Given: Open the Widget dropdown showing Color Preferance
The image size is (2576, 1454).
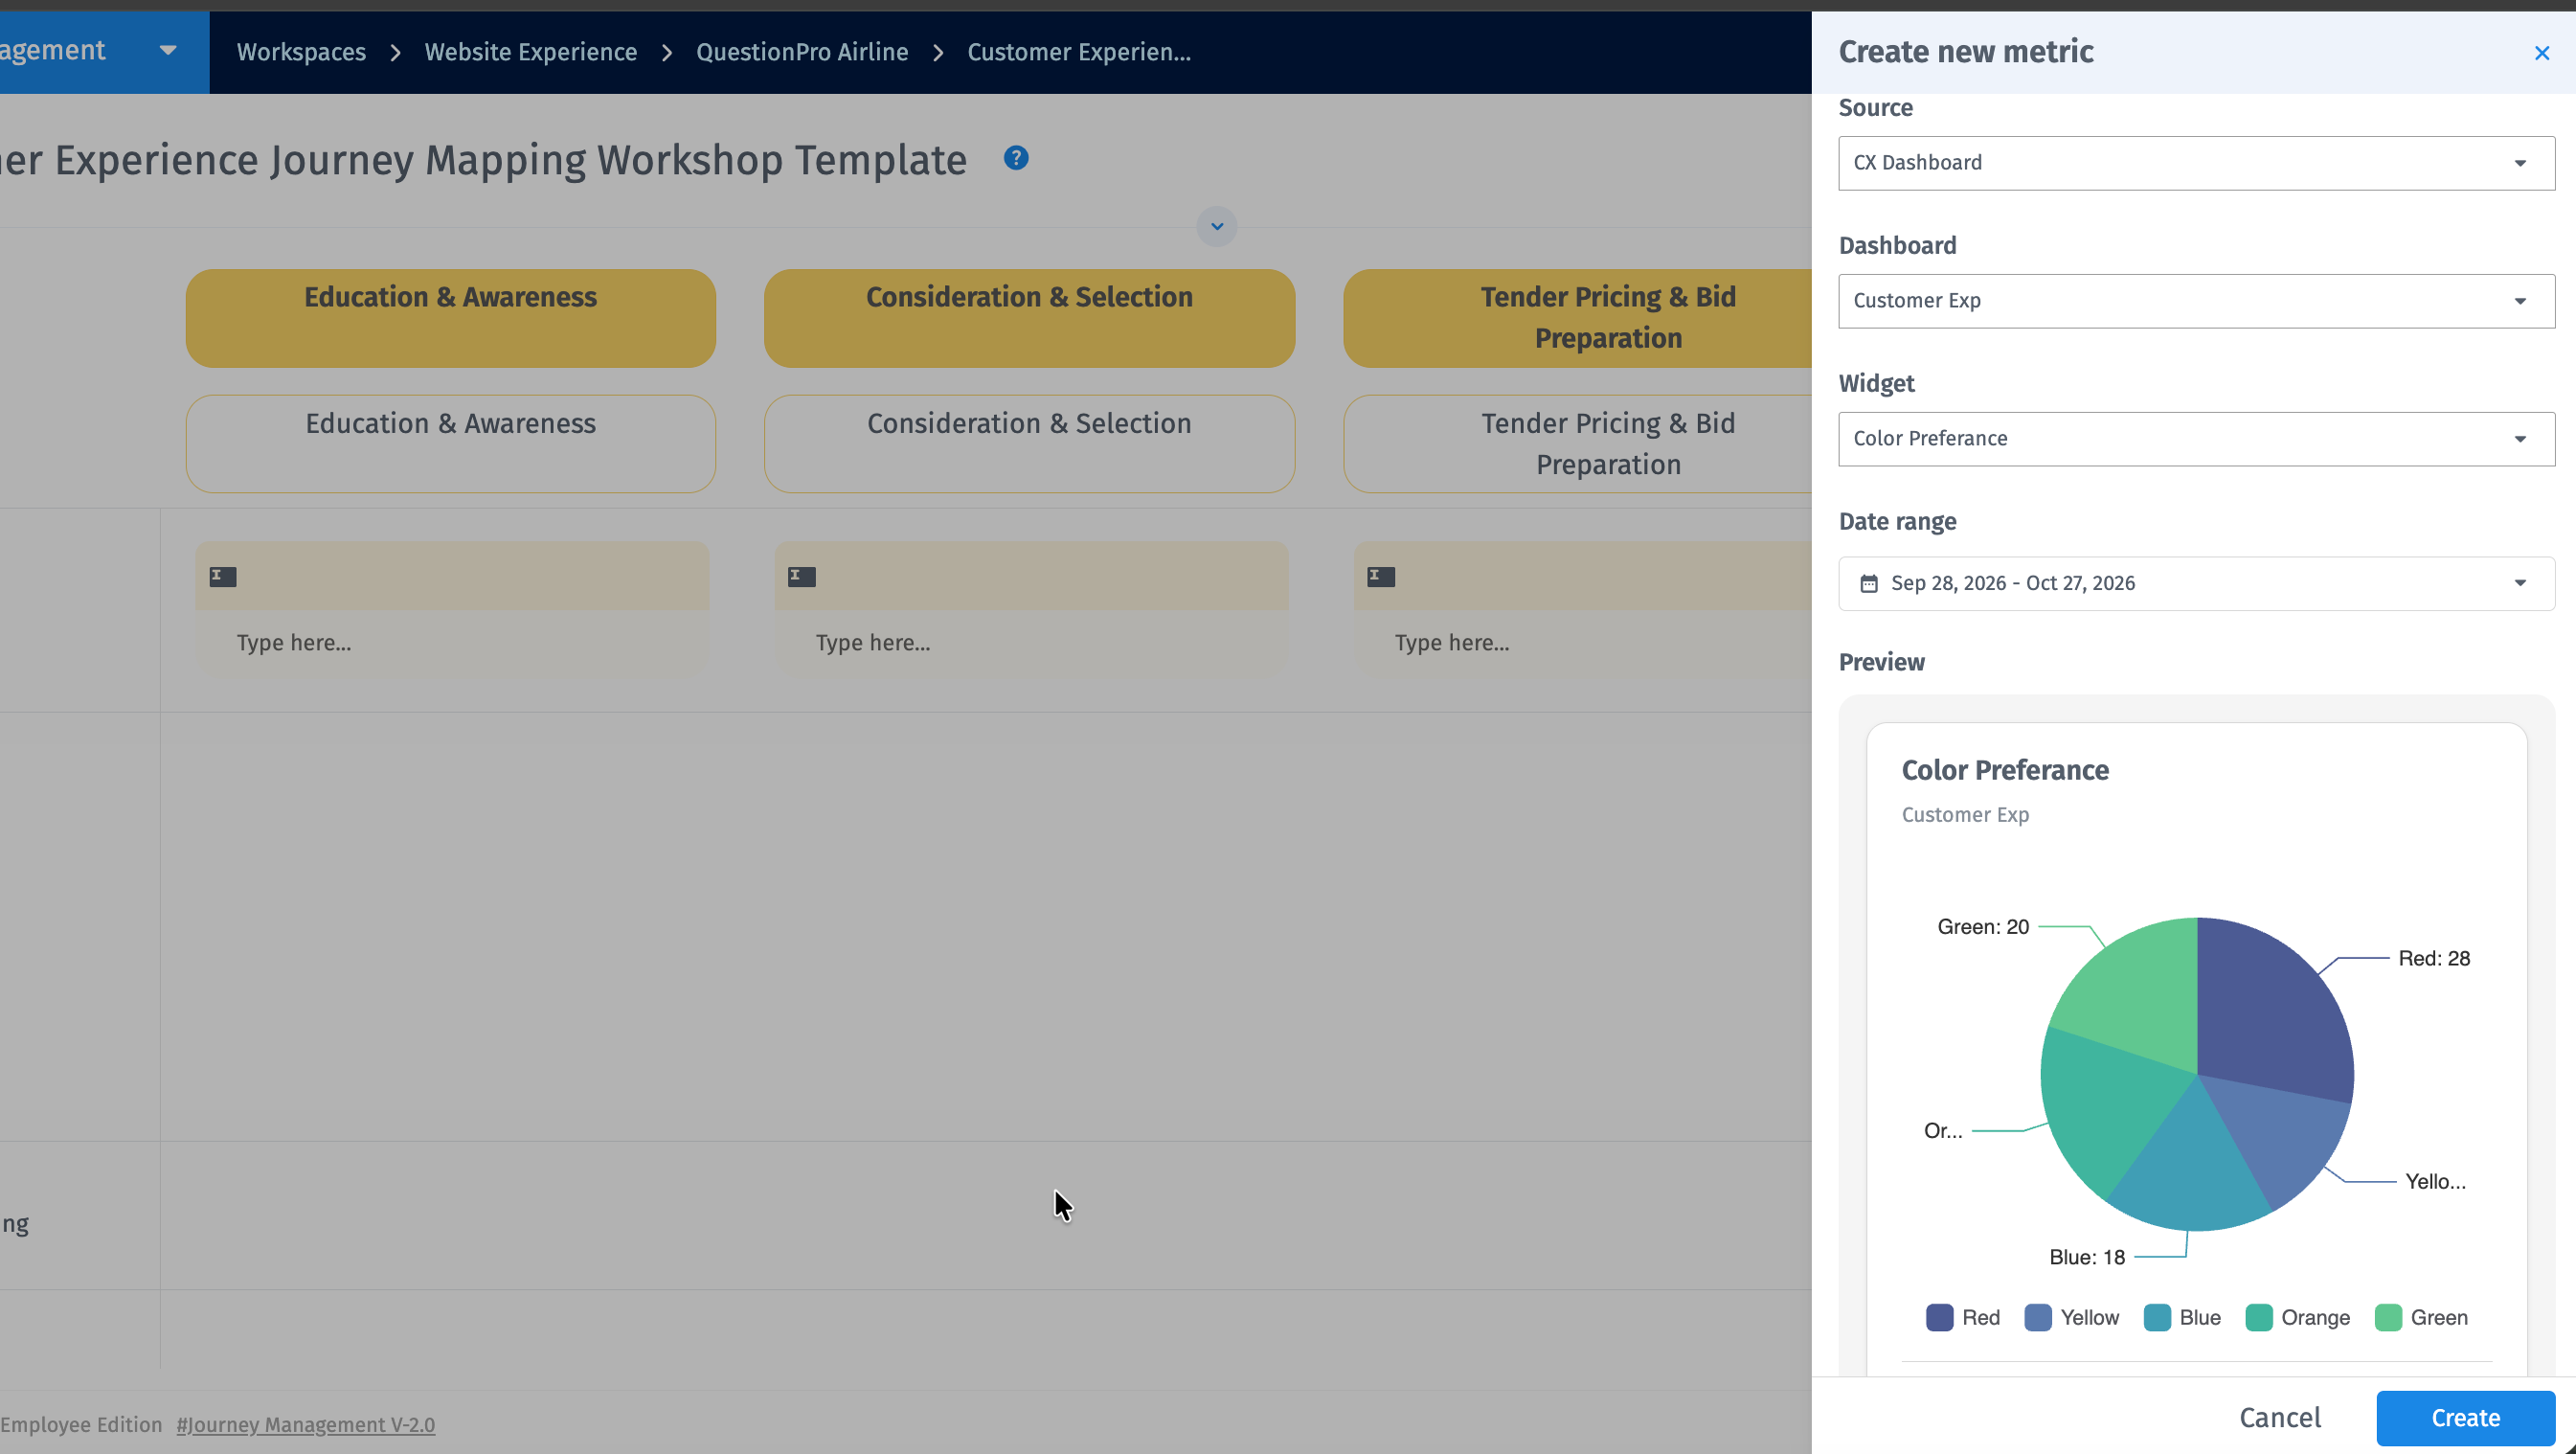Looking at the screenshot, I should (2196, 439).
